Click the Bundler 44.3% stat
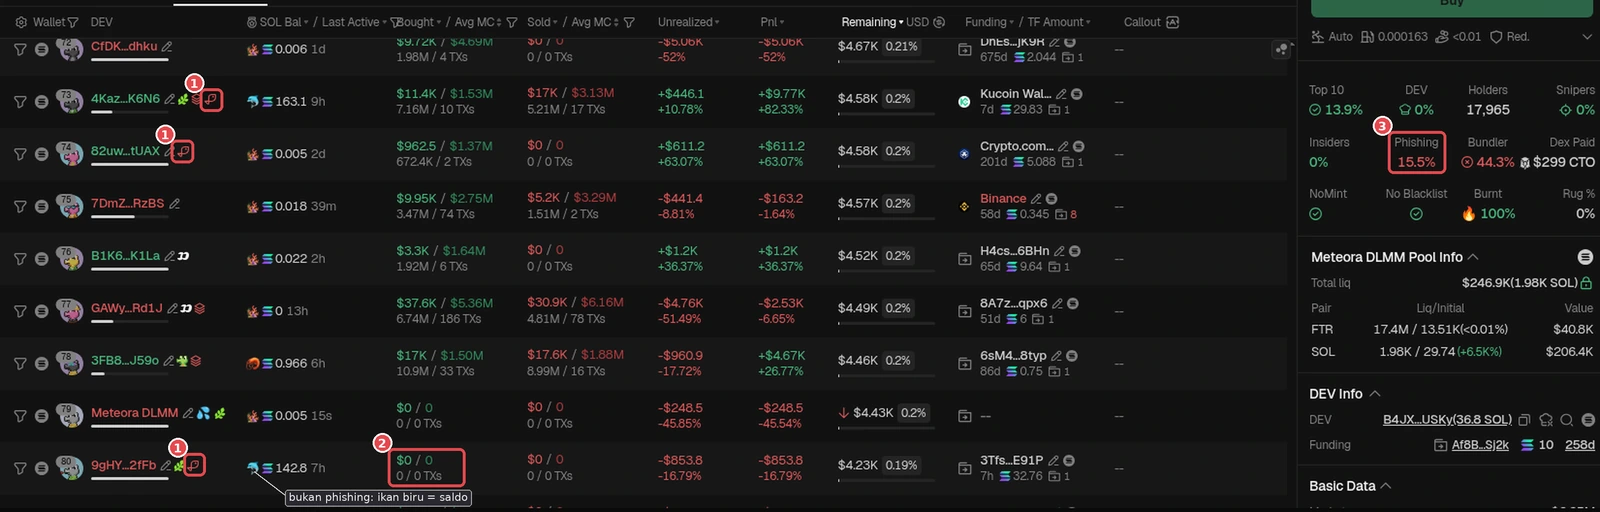 coord(1487,152)
